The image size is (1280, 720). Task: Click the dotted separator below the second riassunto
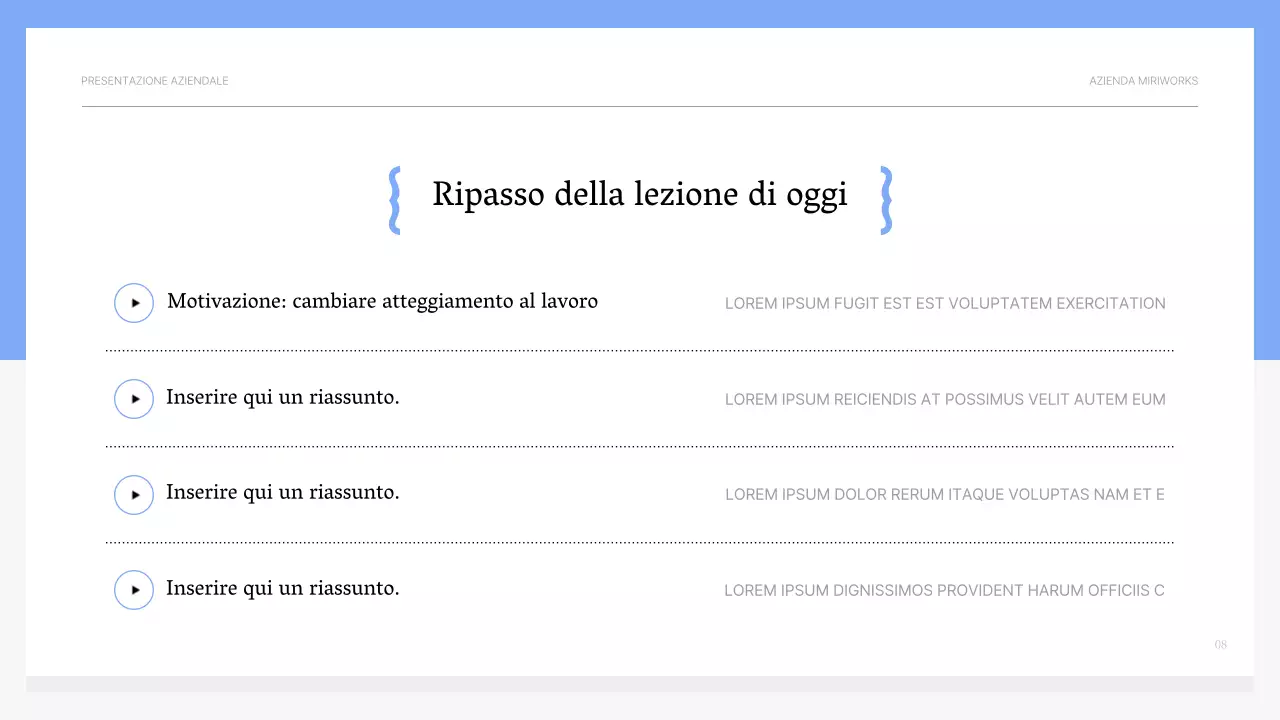pos(639,446)
